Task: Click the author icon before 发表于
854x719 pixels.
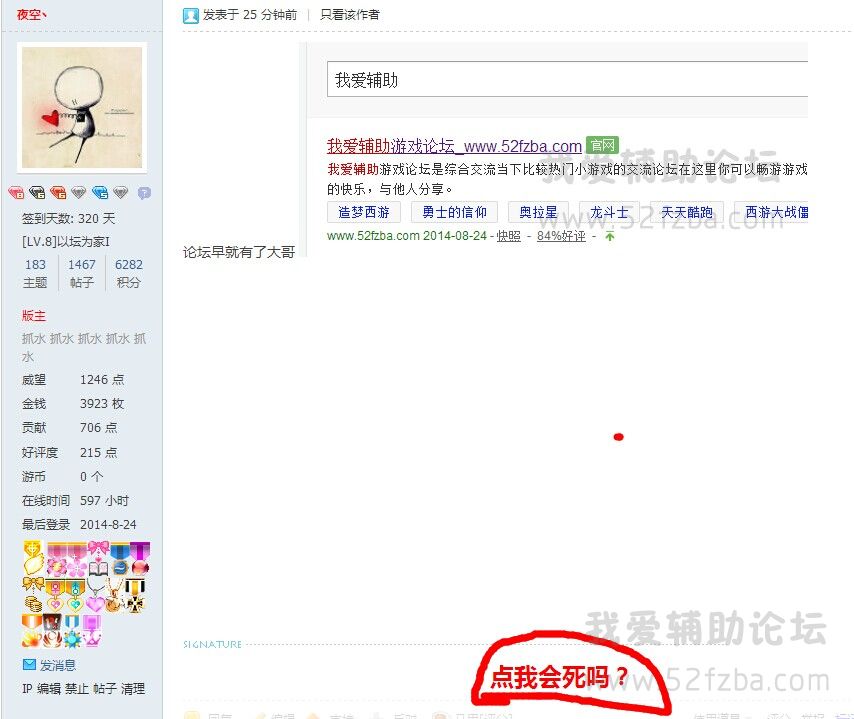Action: (x=191, y=15)
